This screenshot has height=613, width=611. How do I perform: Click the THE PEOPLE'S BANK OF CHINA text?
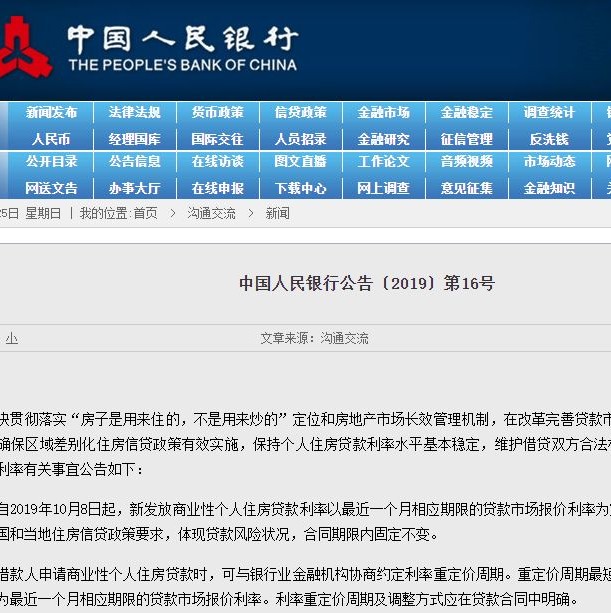(x=183, y=65)
